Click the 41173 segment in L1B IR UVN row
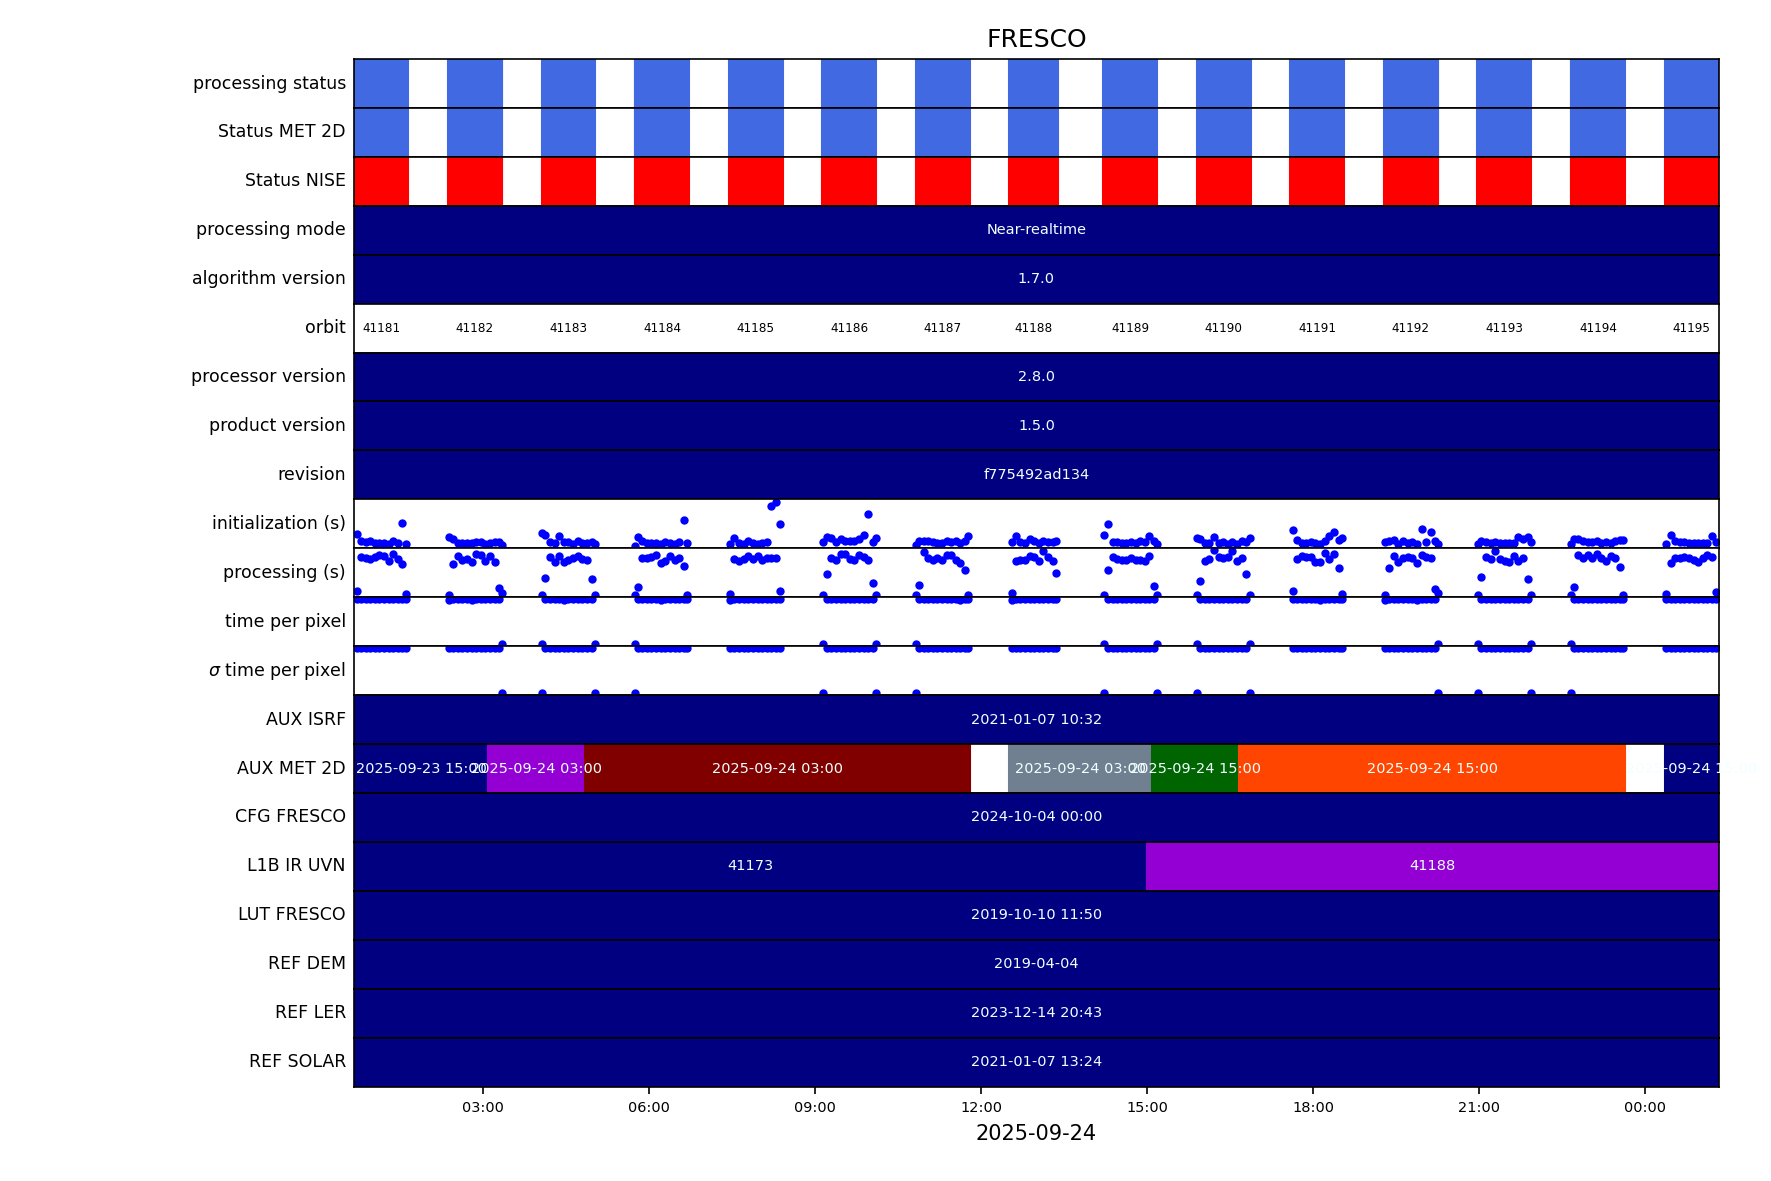 (x=749, y=866)
